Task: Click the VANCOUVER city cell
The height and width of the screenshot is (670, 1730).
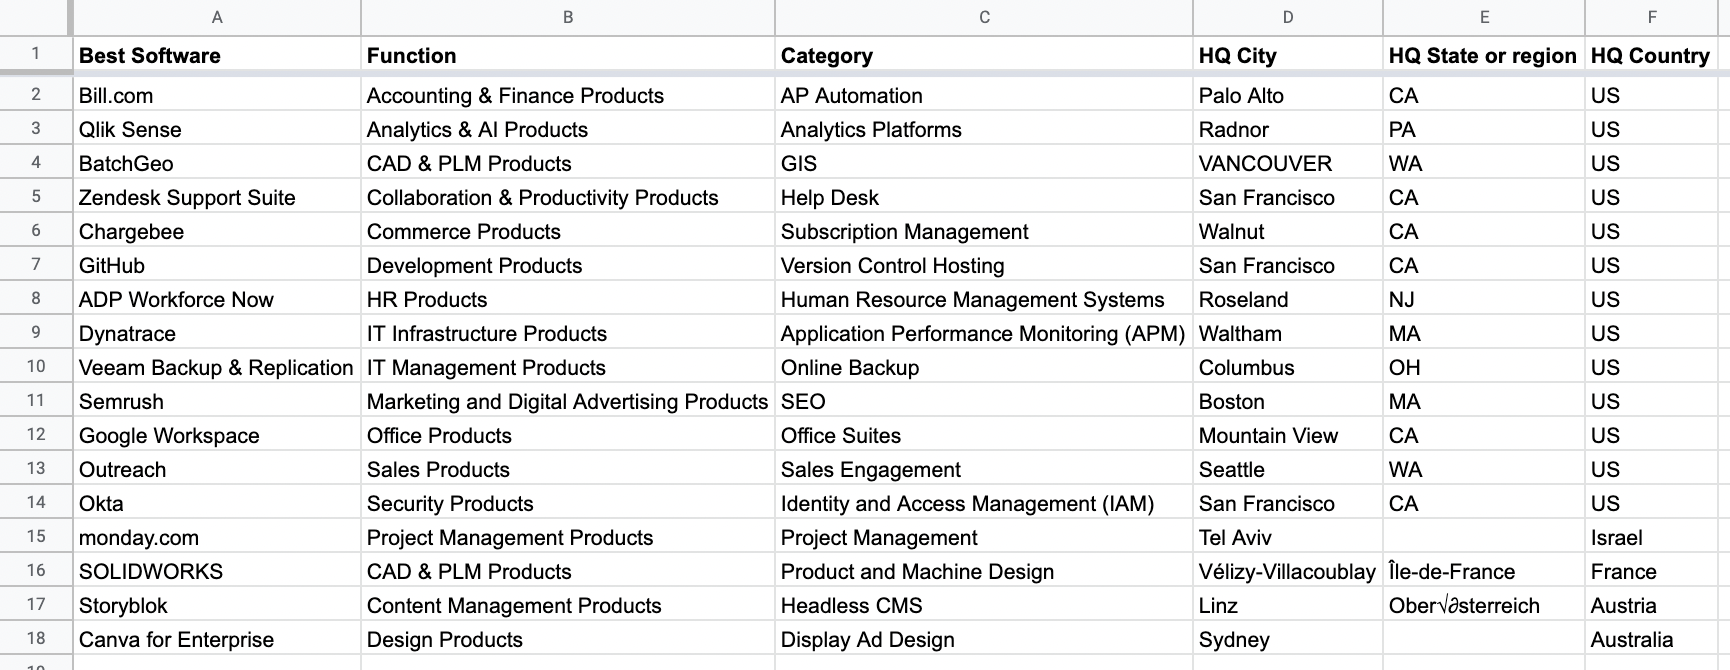Action: tap(1288, 163)
